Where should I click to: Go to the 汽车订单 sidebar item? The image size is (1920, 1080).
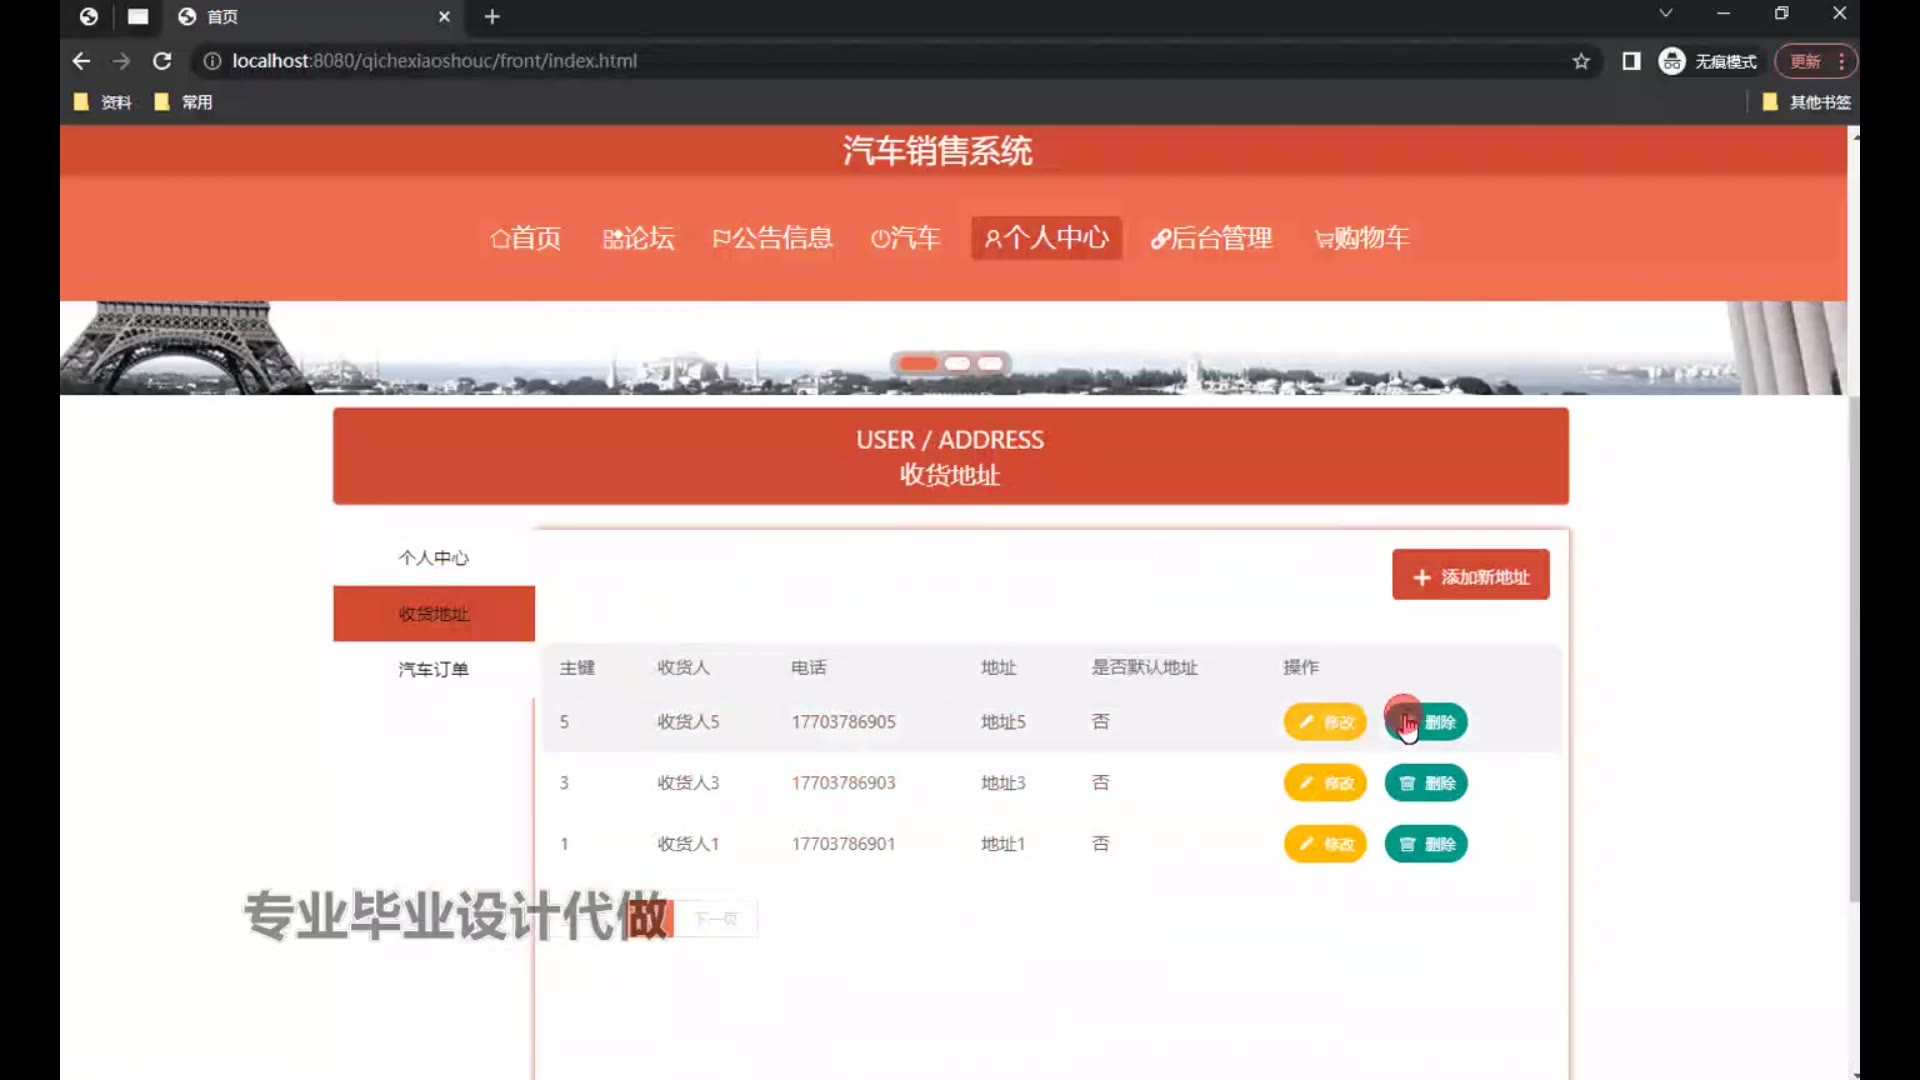(x=433, y=669)
